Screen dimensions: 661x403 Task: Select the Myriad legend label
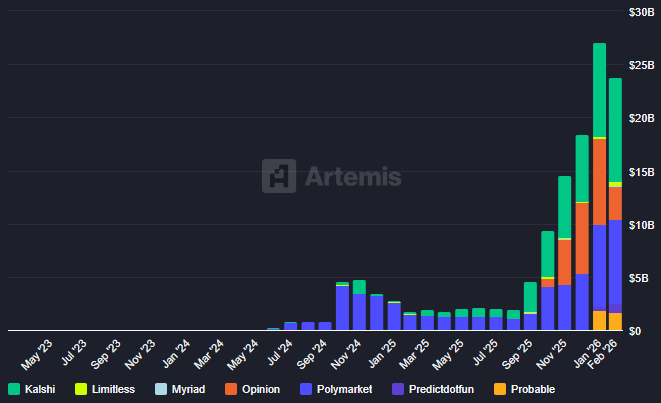[x=188, y=389]
